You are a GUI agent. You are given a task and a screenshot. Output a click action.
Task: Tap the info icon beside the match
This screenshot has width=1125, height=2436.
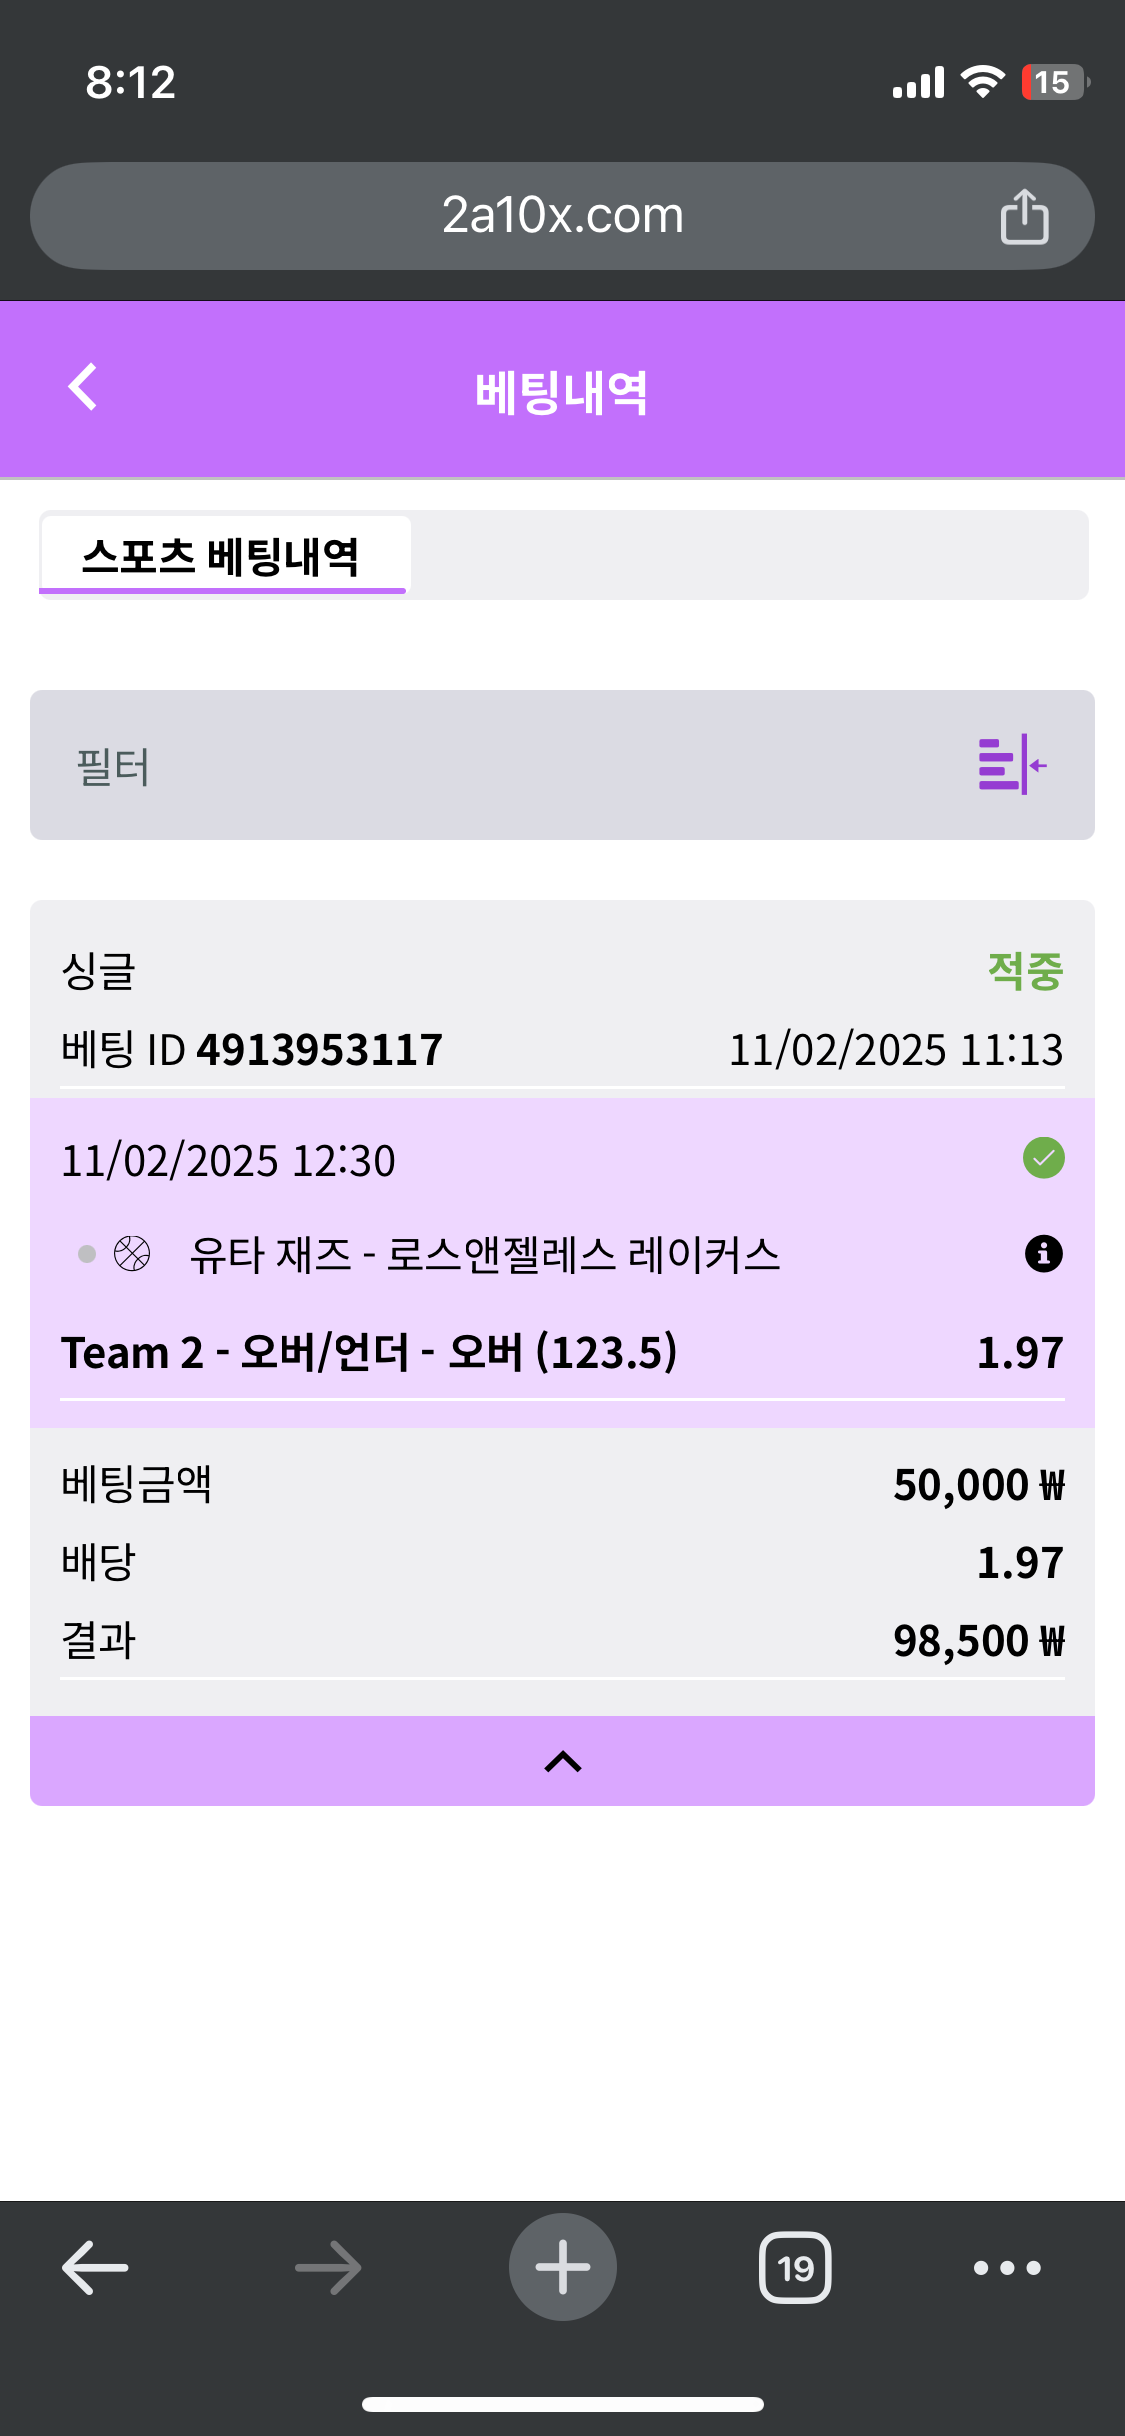click(1043, 1253)
